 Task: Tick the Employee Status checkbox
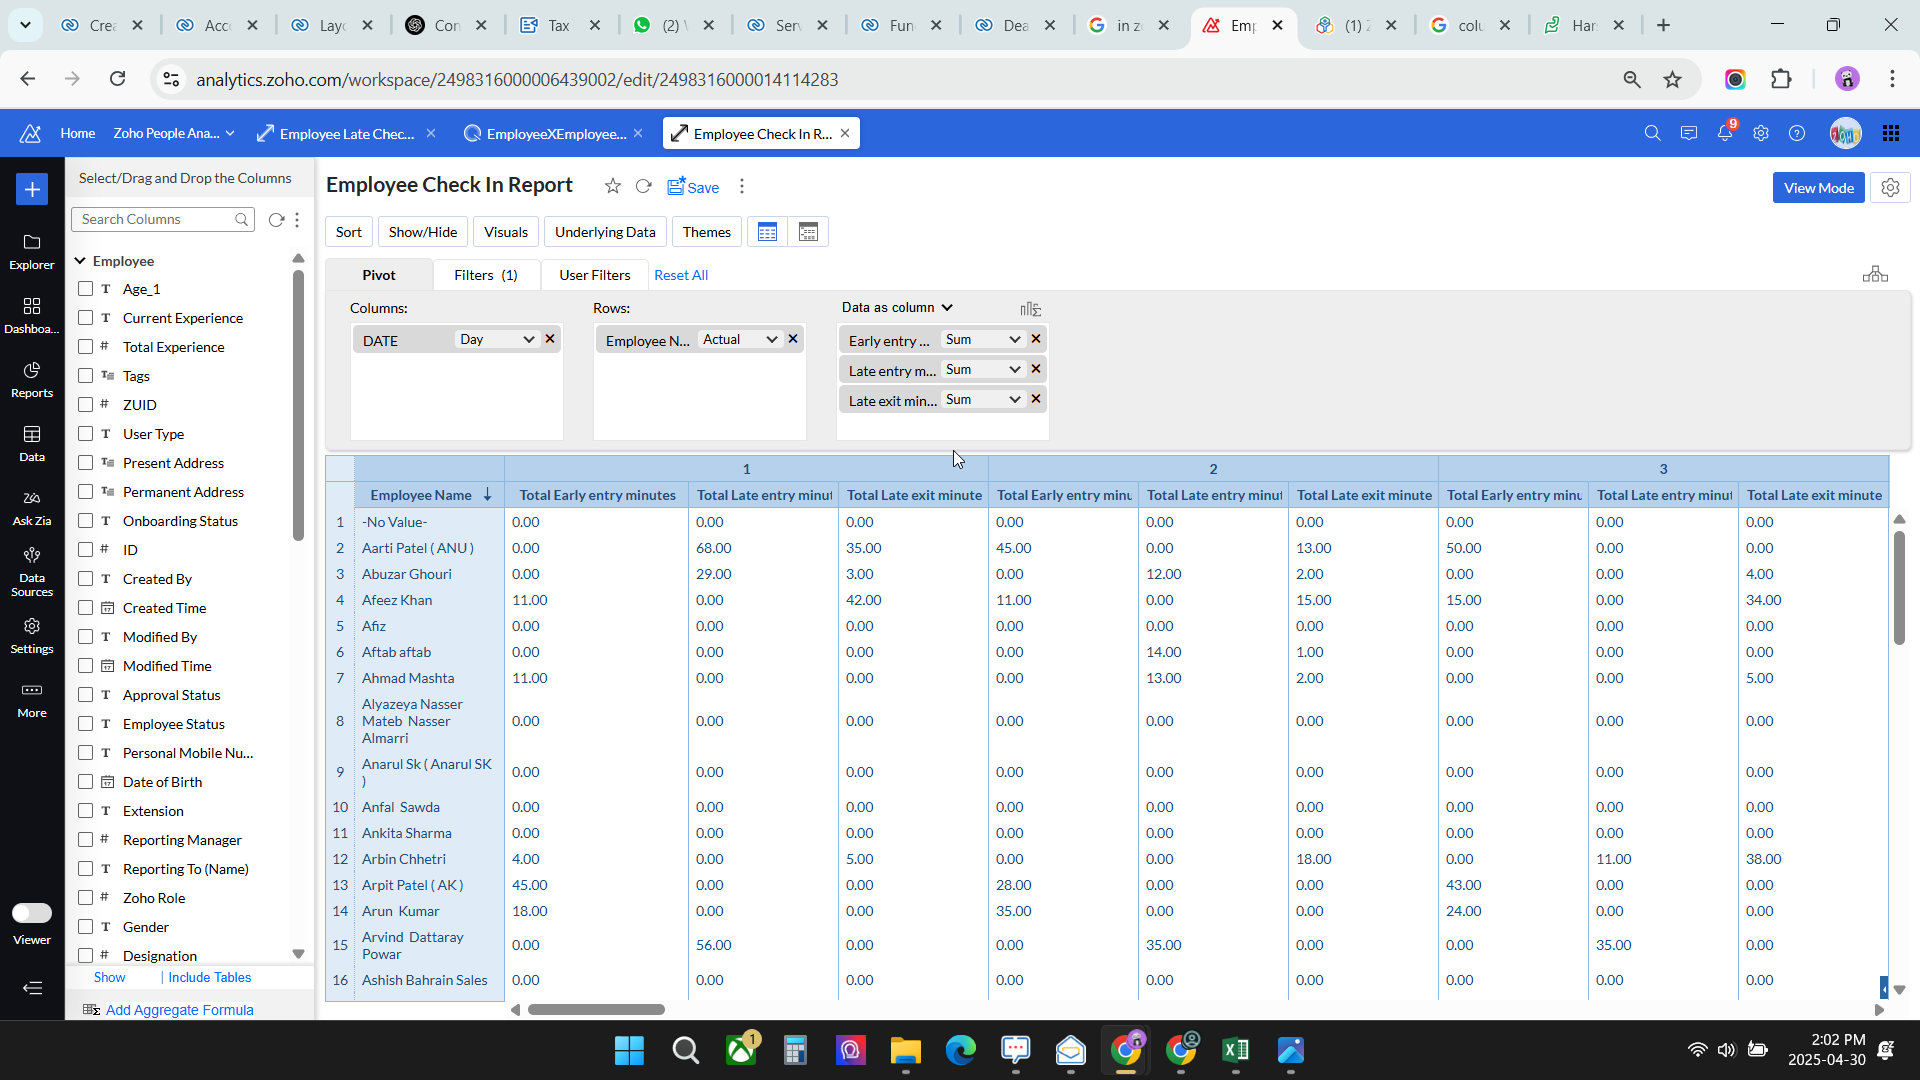[86, 724]
